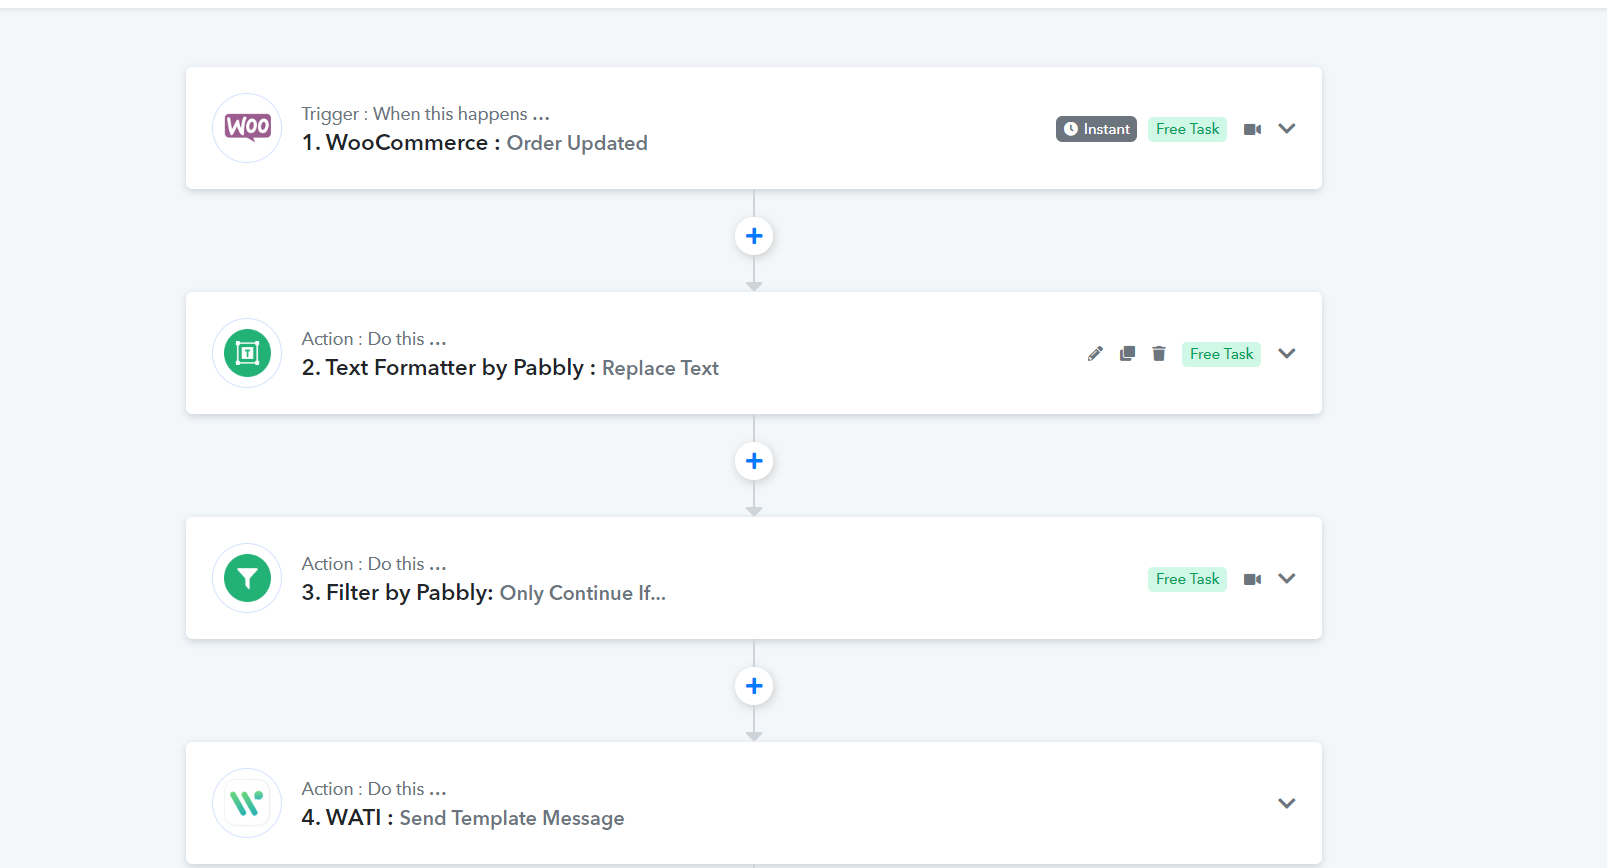
Task: Click the WooCommerce app logo icon
Action: coord(247,128)
